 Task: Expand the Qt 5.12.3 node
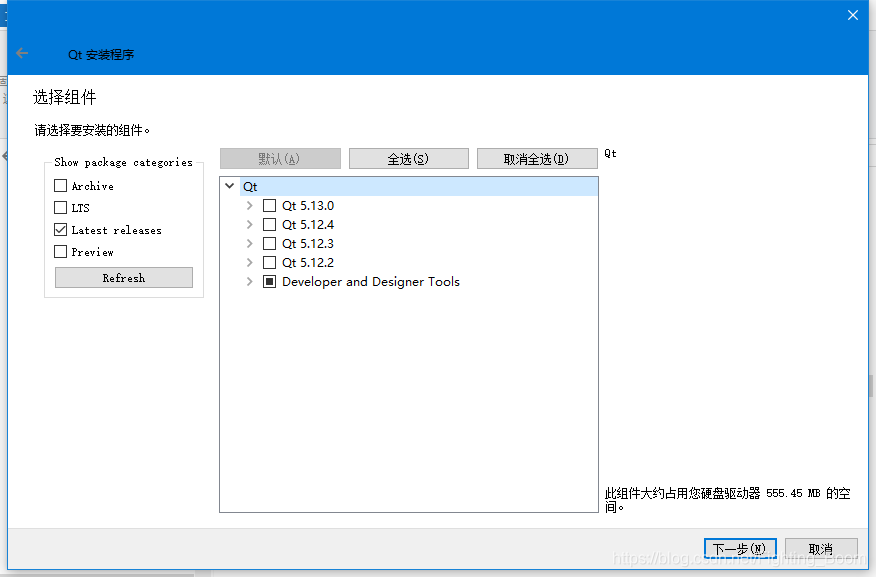tap(249, 244)
